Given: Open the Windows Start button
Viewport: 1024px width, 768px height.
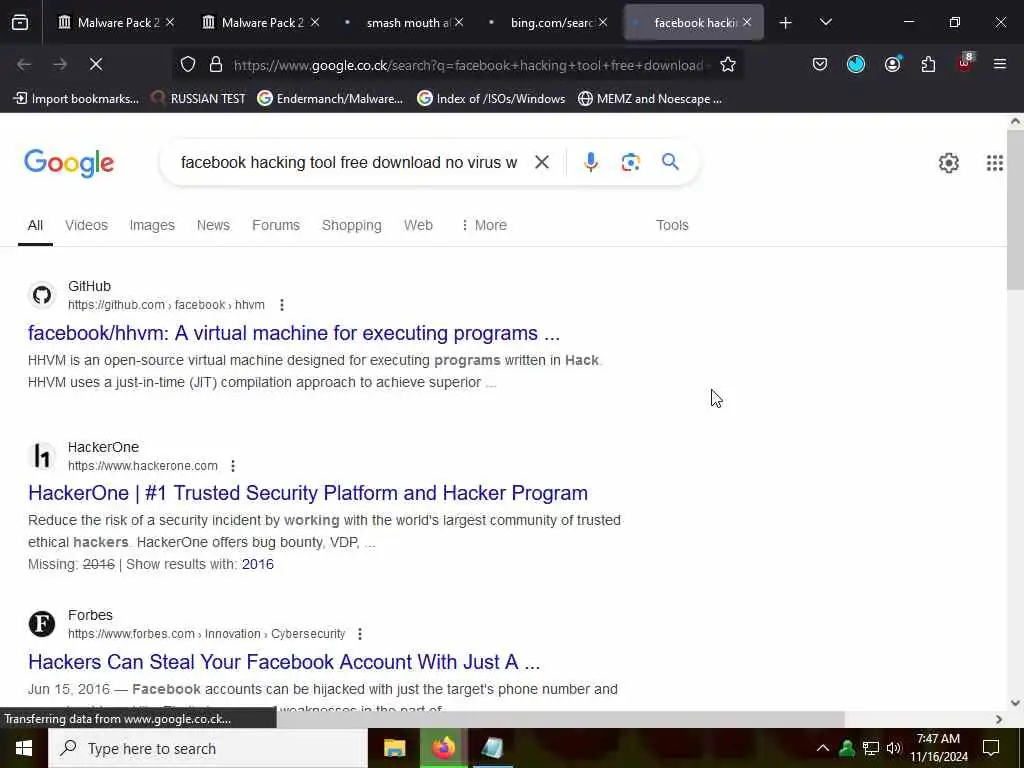Looking at the screenshot, I should click(x=24, y=748).
